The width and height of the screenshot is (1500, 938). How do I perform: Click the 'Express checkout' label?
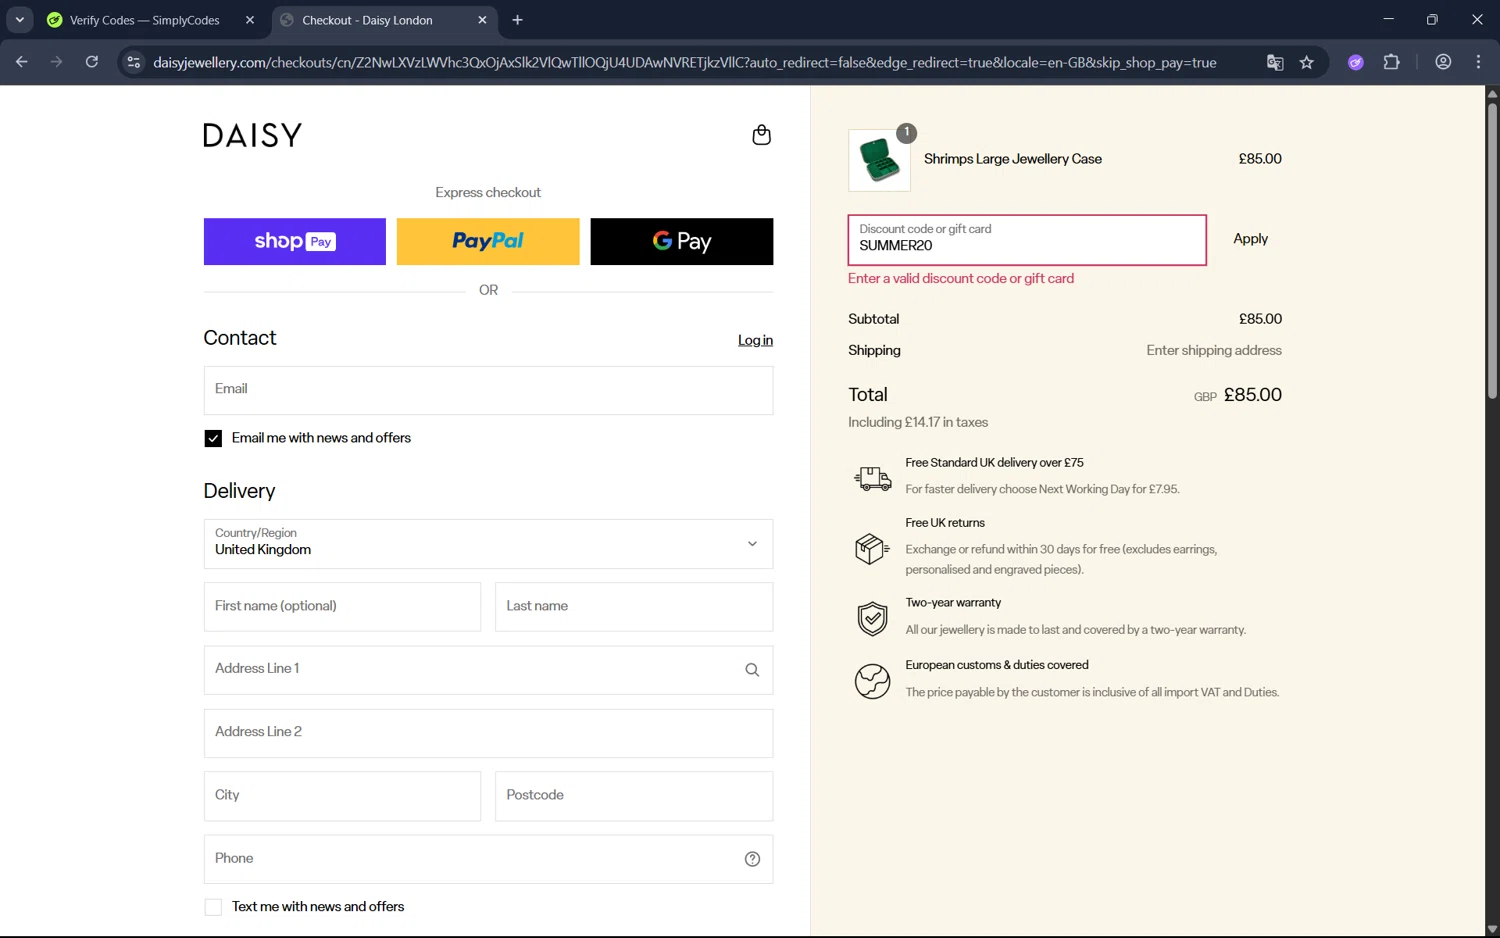point(488,193)
